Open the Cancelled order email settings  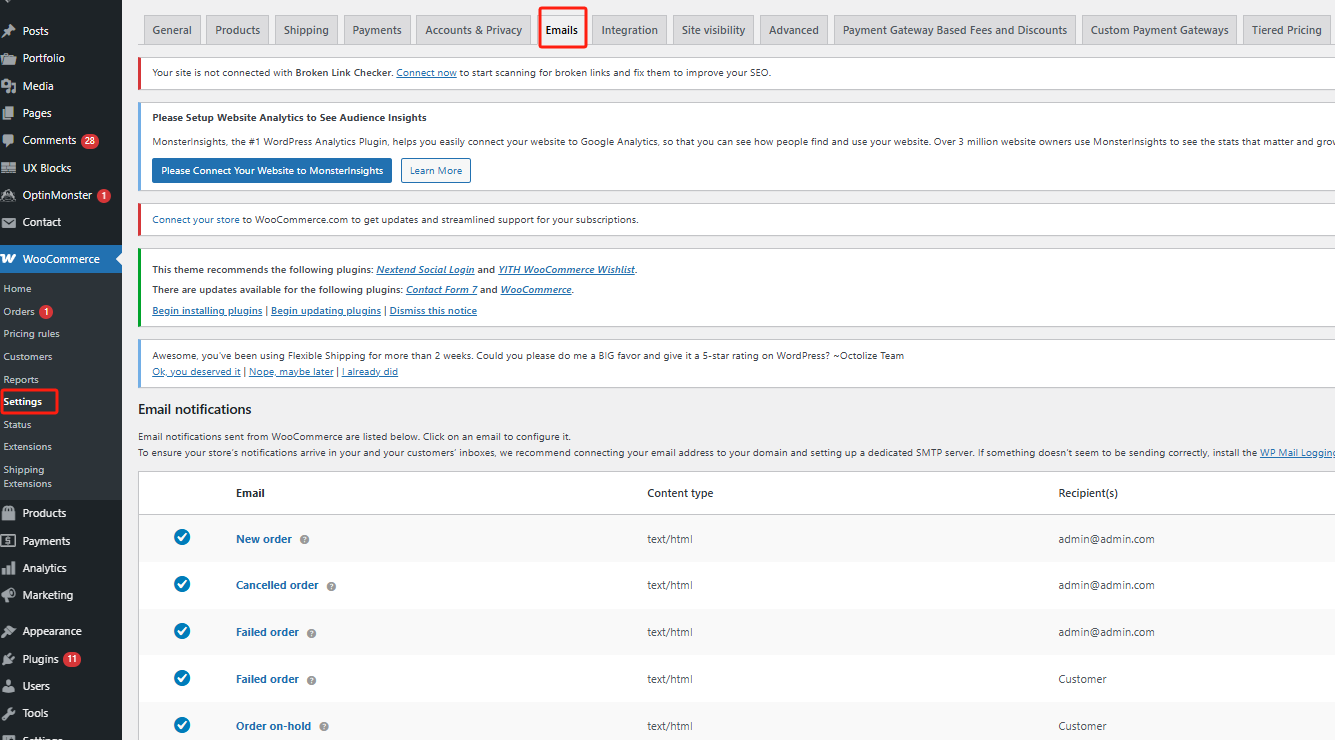pos(277,585)
